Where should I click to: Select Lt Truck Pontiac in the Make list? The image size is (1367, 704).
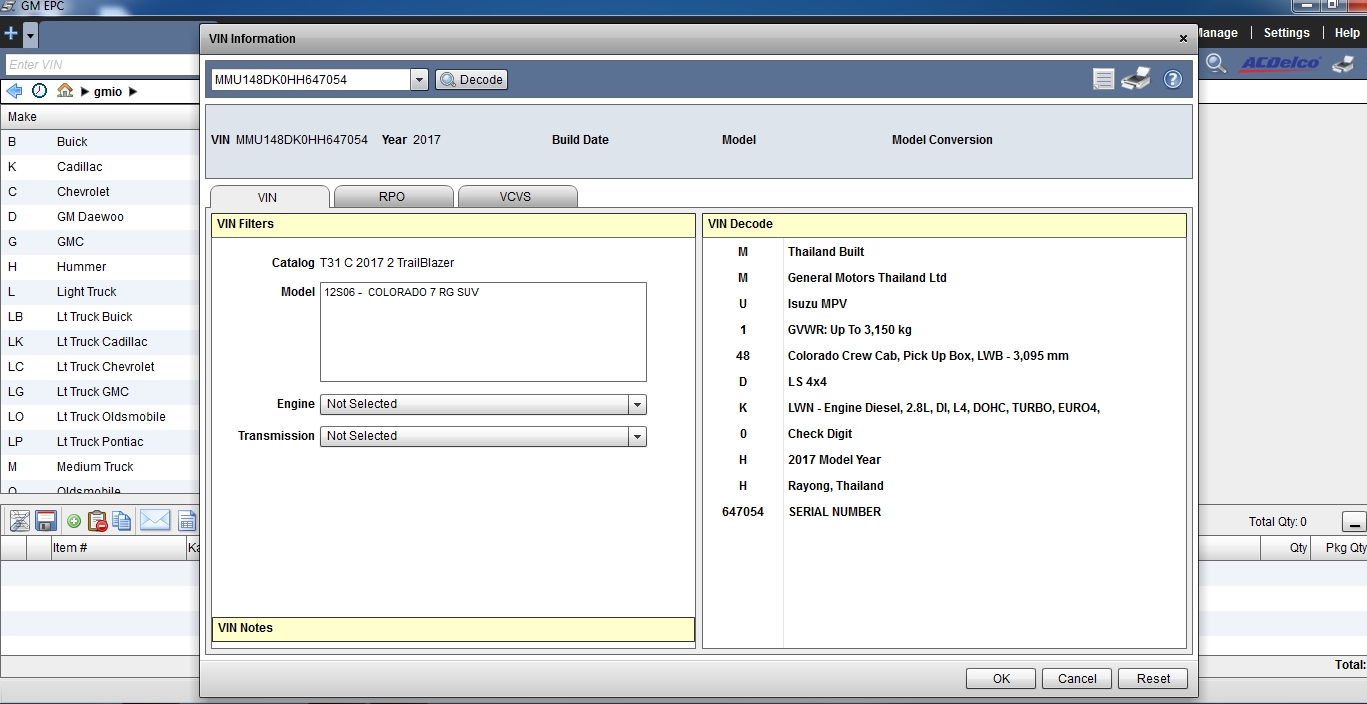100,442
